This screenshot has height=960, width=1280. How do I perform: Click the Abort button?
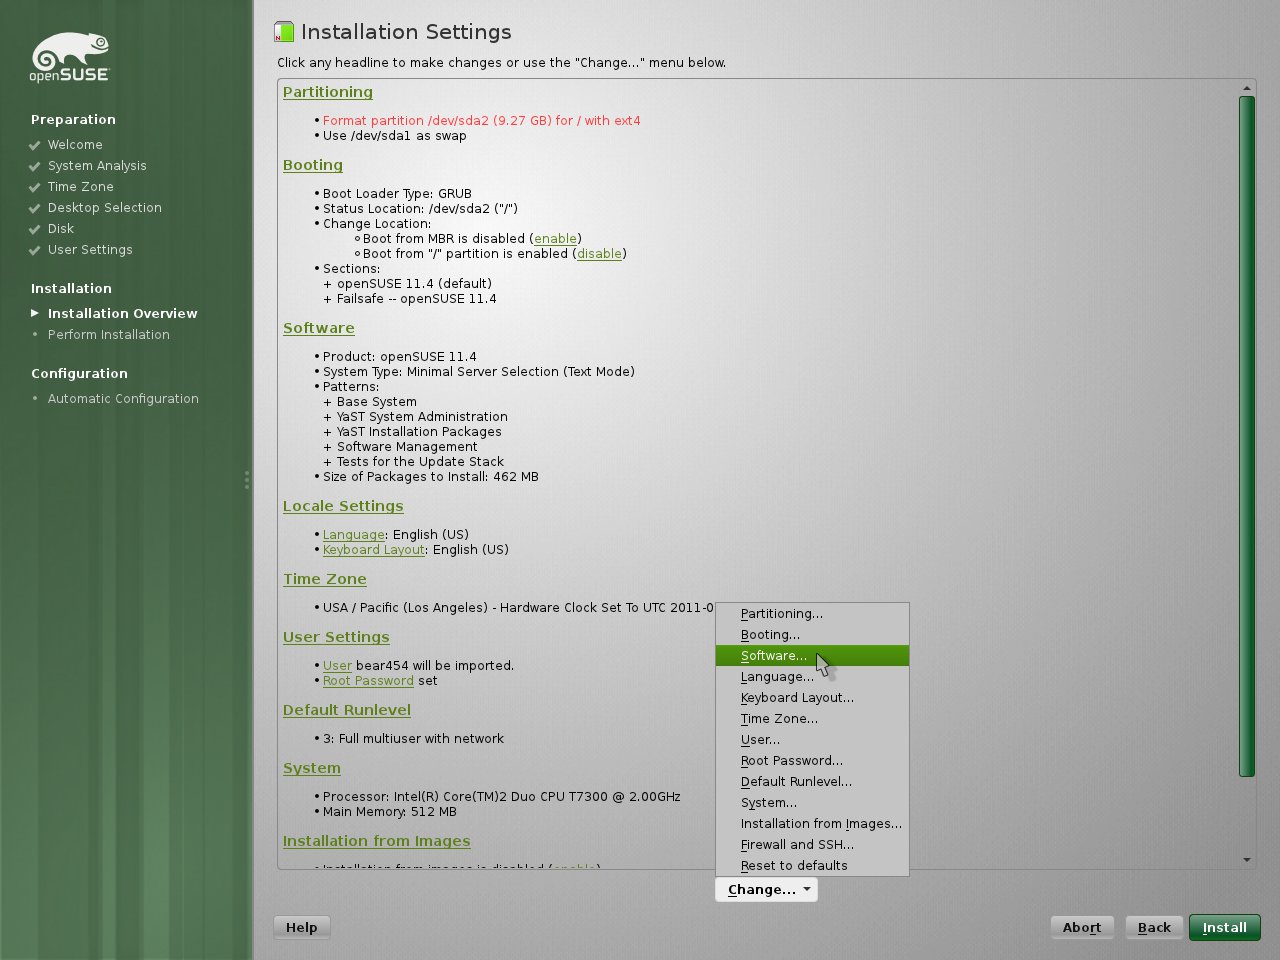[x=1082, y=928]
